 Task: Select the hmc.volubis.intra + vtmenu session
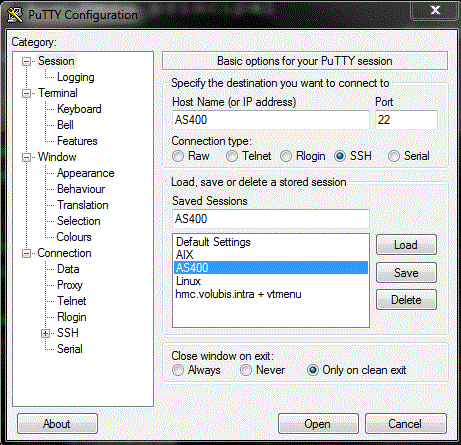(x=239, y=294)
